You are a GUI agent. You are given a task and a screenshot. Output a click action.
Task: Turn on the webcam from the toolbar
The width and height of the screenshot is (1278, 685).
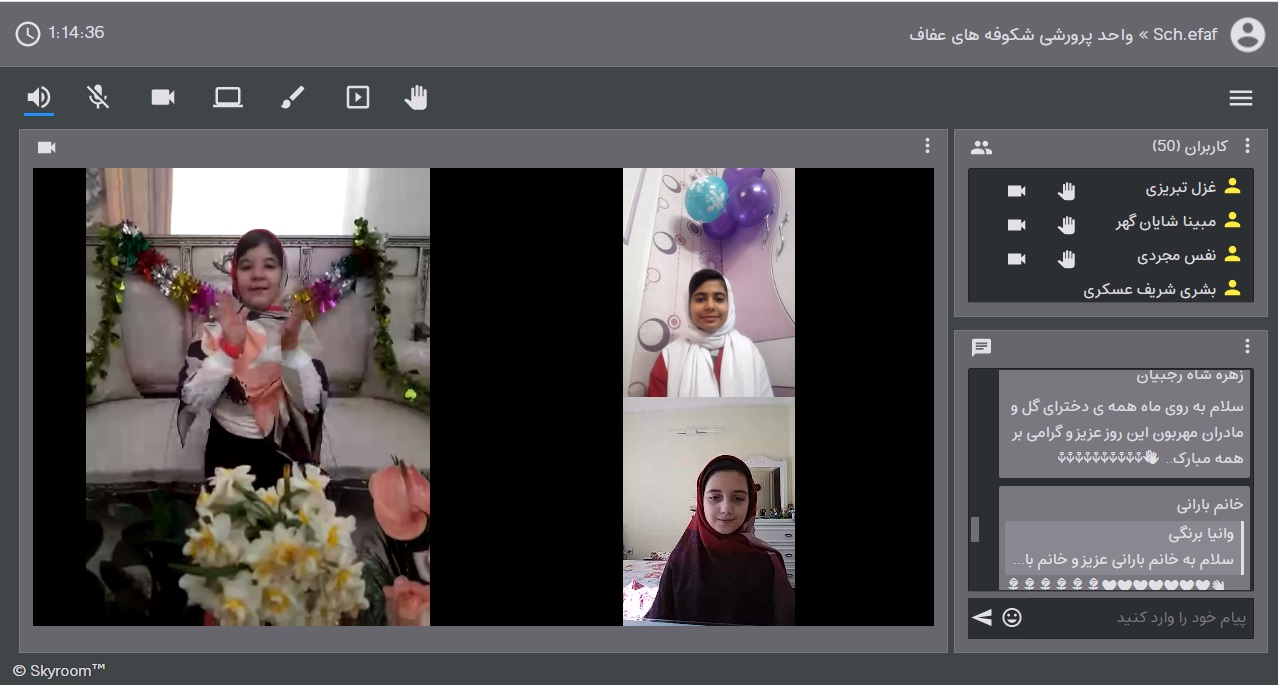pyautogui.click(x=163, y=97)
